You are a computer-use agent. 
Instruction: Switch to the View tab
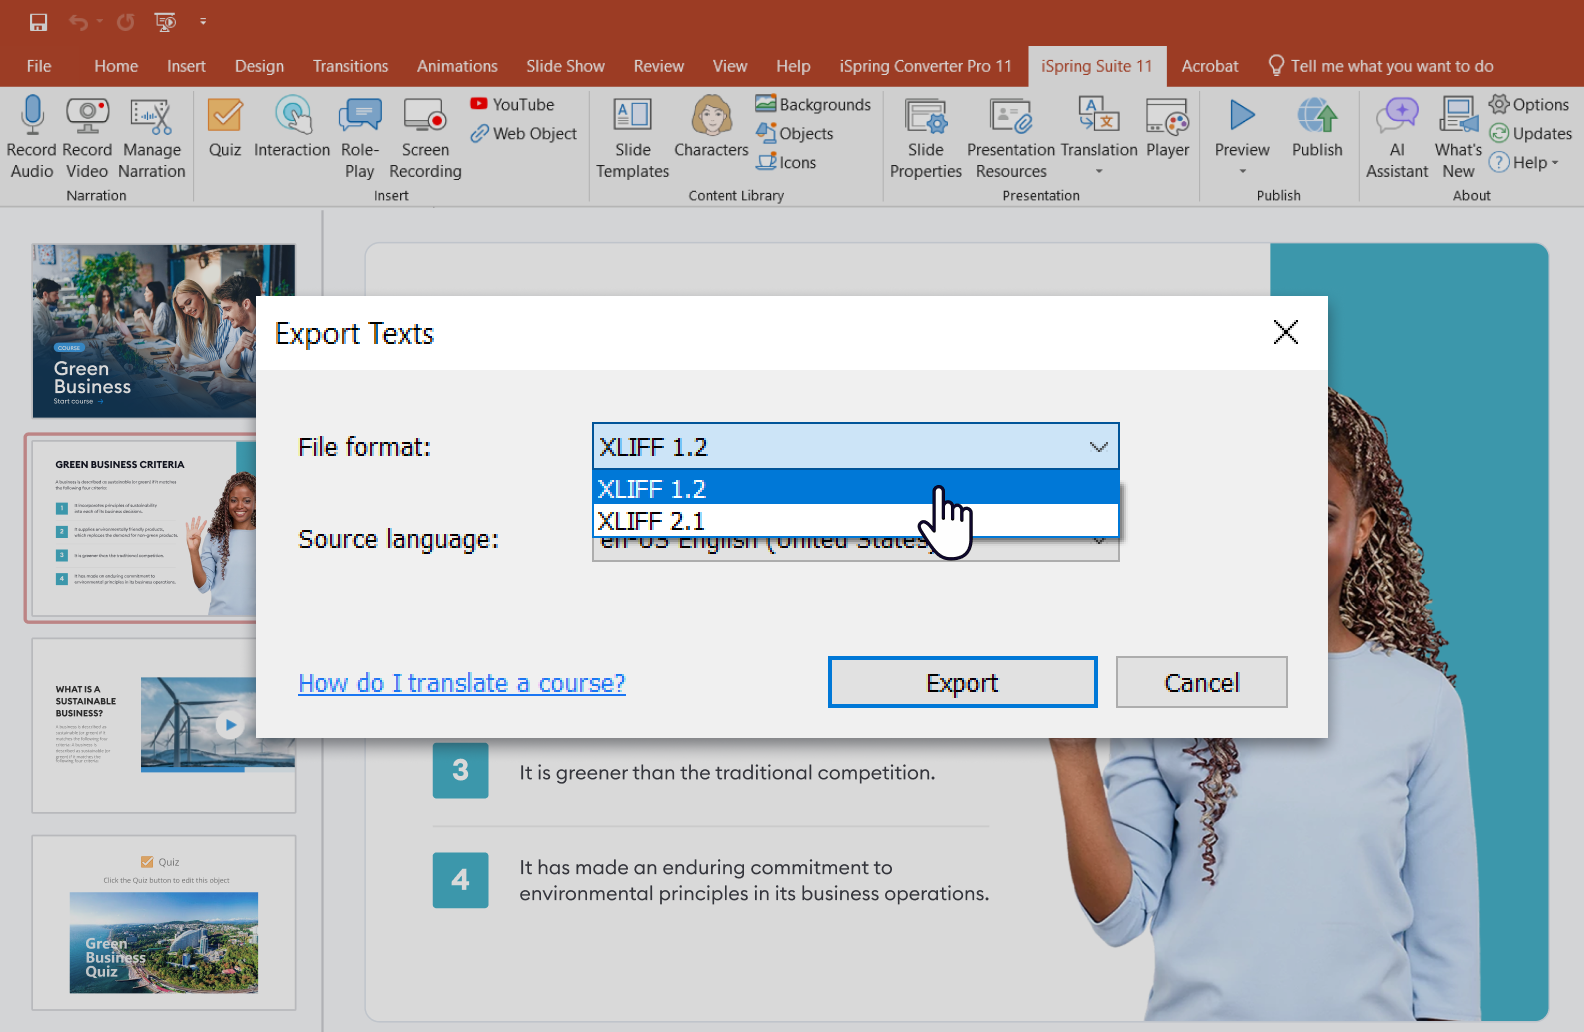730,66
